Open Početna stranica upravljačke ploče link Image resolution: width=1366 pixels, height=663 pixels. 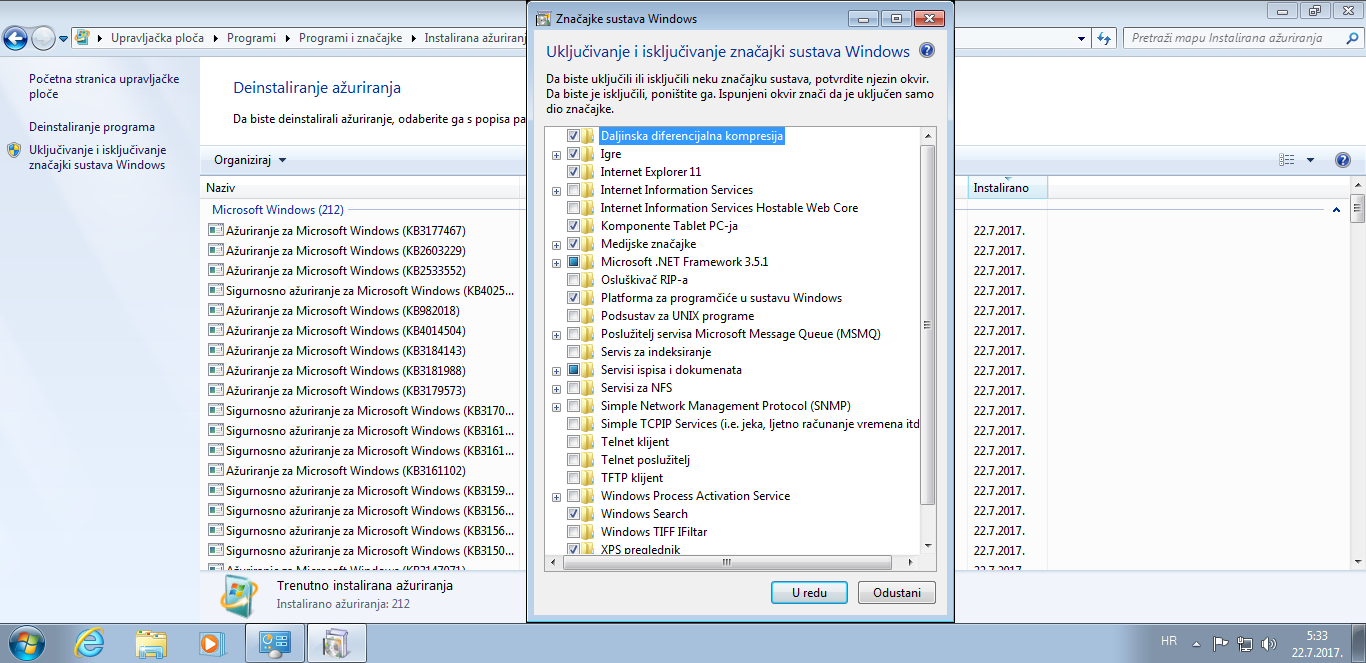(104, 86)
